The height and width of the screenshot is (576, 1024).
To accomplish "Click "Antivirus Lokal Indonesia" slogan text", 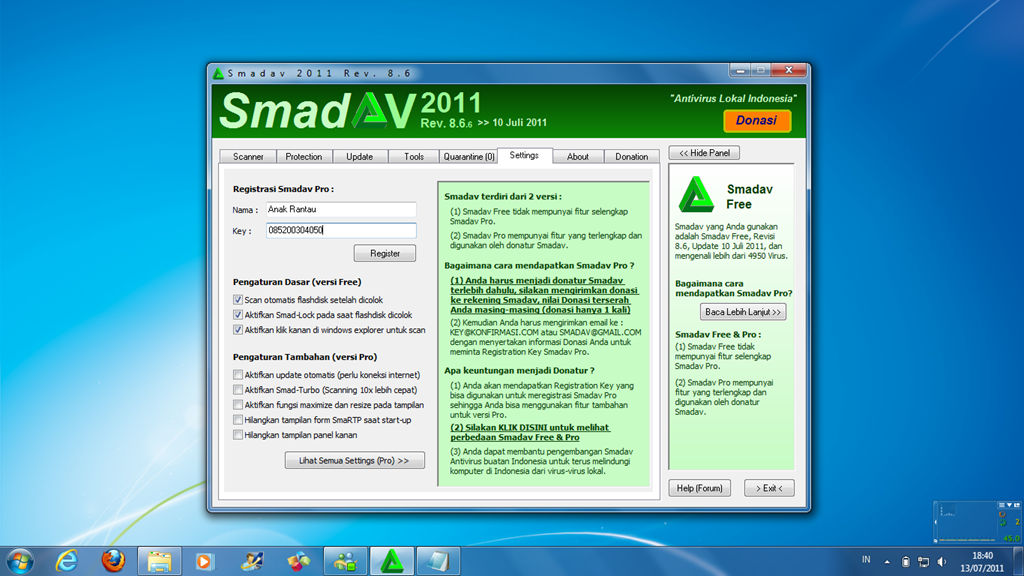I will tap(733, 99).
